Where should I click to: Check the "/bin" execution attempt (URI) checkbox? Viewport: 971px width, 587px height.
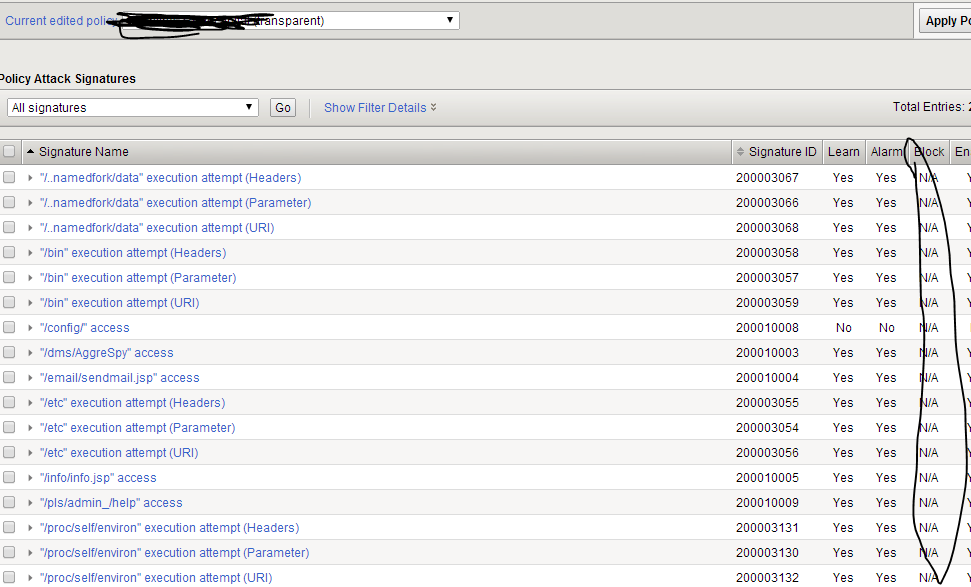click(9, 302)
